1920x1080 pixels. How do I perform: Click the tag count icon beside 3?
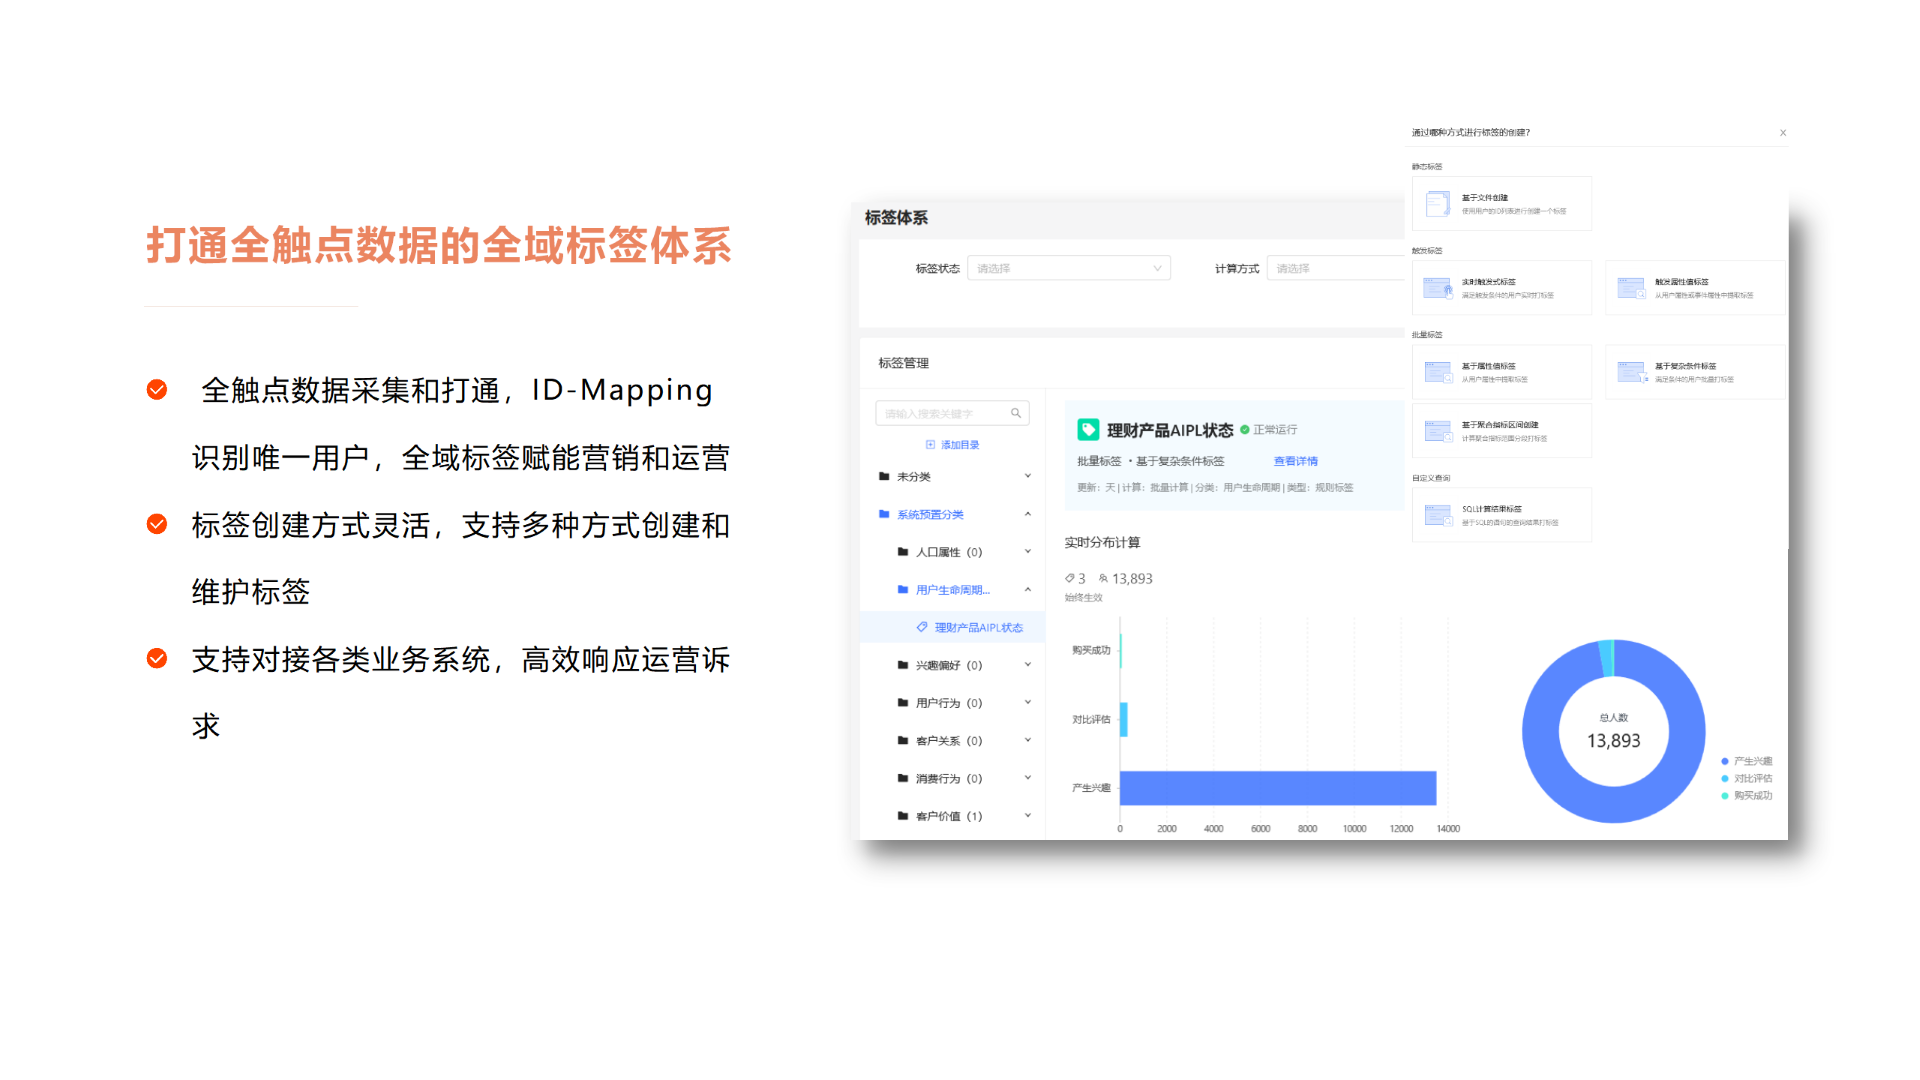click(1070, 578)
